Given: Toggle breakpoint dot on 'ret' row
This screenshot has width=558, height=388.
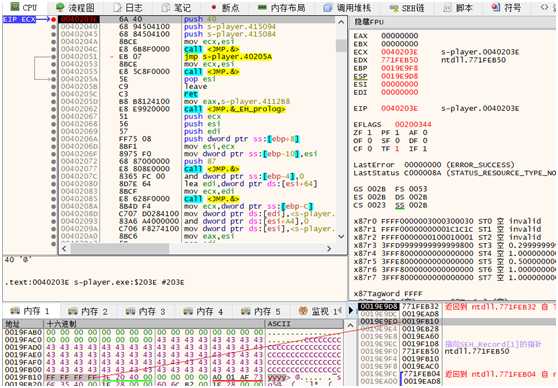Looking at the screenshot, I should [x=53, y=94].
